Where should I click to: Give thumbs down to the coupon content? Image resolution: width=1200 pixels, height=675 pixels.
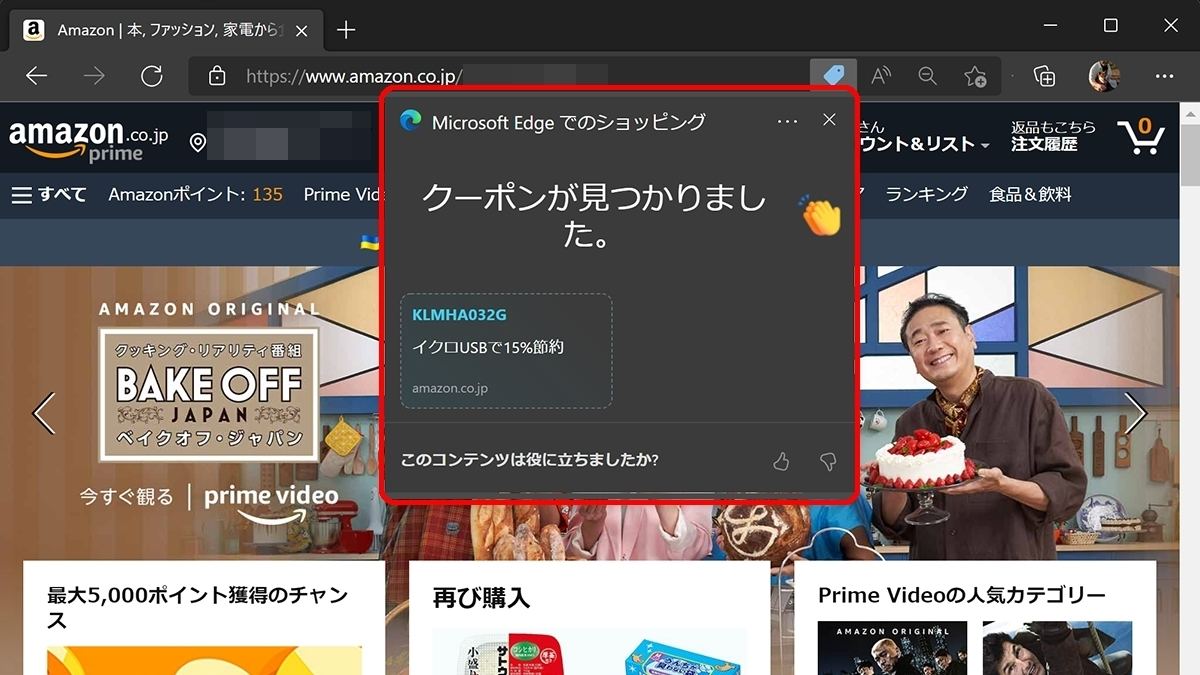tap(827, 461)
